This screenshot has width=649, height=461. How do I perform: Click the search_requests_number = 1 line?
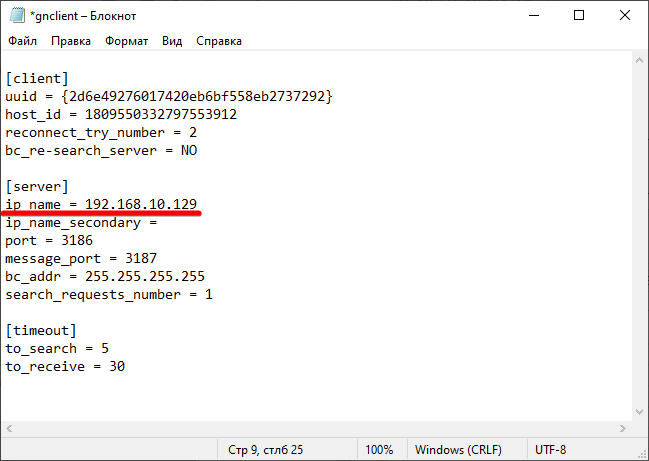[109, 295]
